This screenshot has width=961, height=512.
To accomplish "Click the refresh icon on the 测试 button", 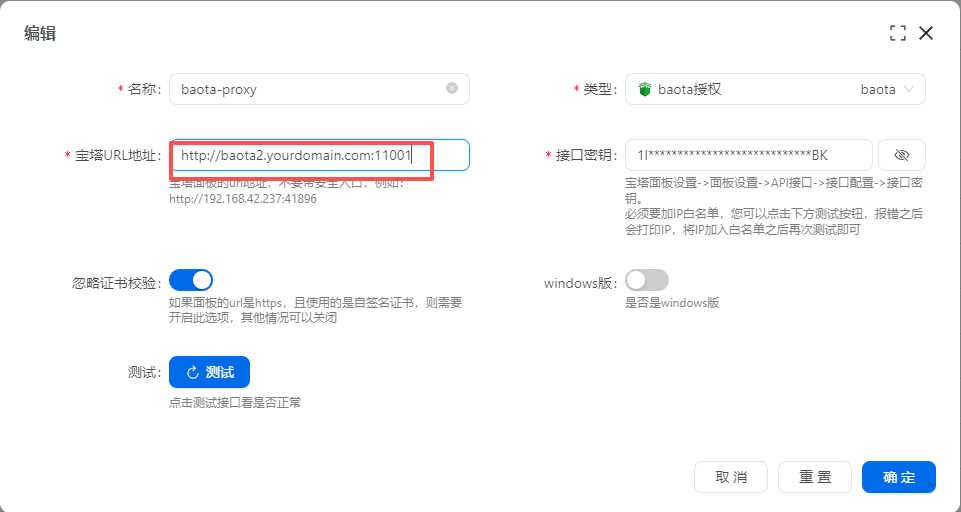I will click(193, 372).
